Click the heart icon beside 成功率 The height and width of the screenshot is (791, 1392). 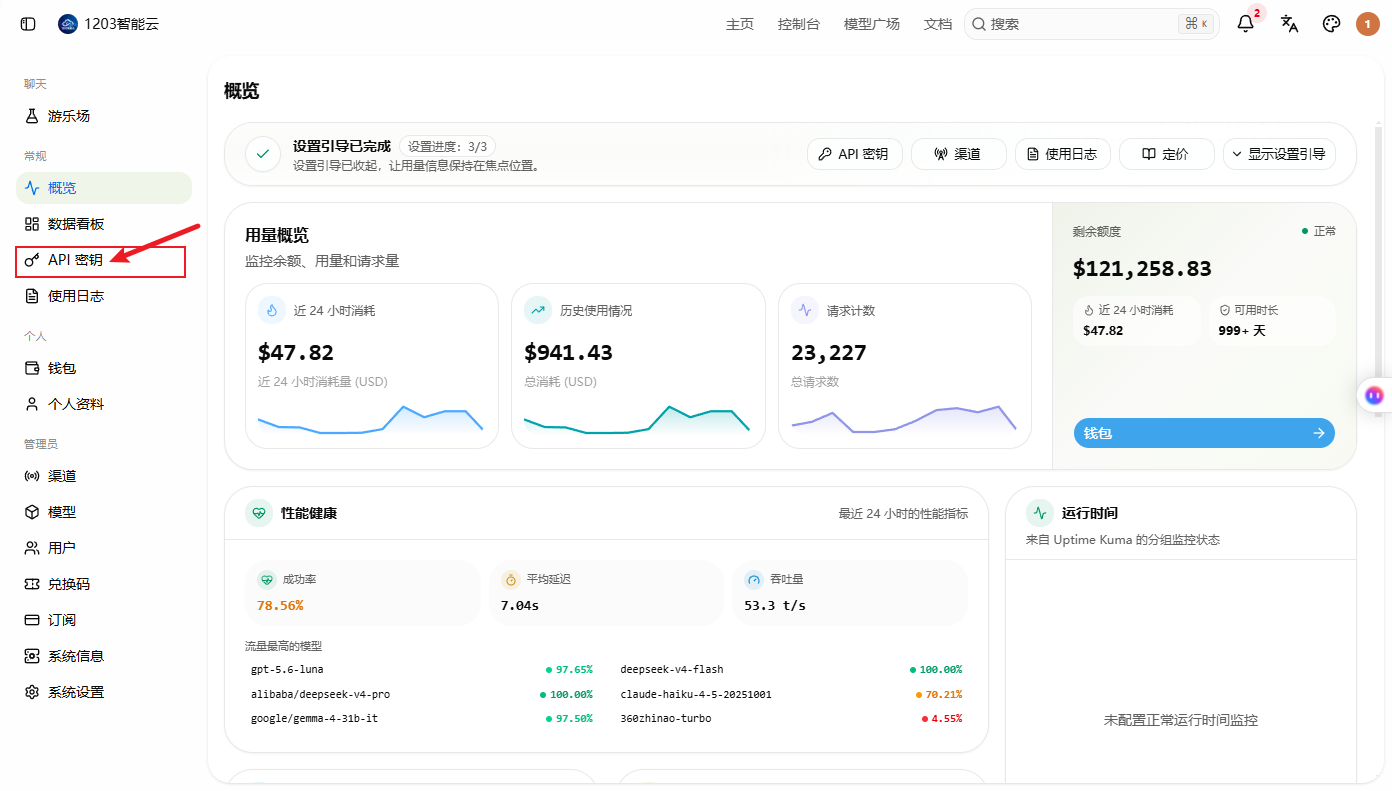coord(266,579)
